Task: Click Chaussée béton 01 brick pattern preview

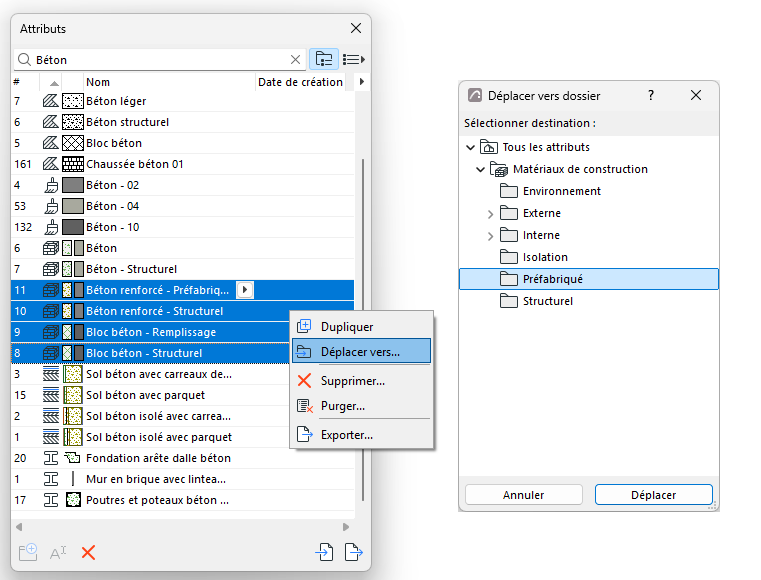Action: (73, 164)
